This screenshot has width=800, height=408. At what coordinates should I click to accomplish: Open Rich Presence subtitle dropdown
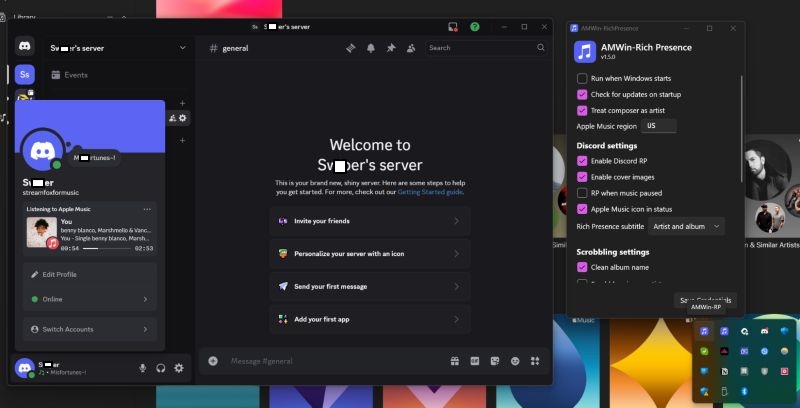686,226
